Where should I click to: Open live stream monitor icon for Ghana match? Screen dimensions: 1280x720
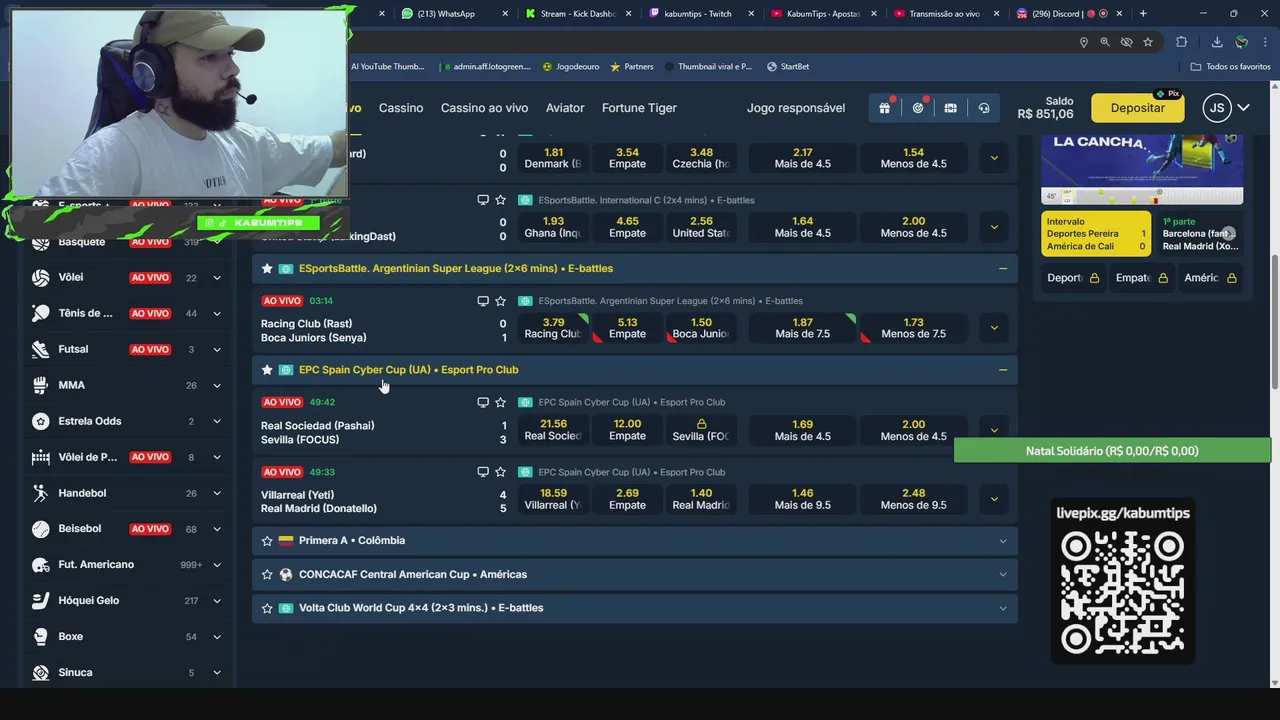tap(483, 200)
